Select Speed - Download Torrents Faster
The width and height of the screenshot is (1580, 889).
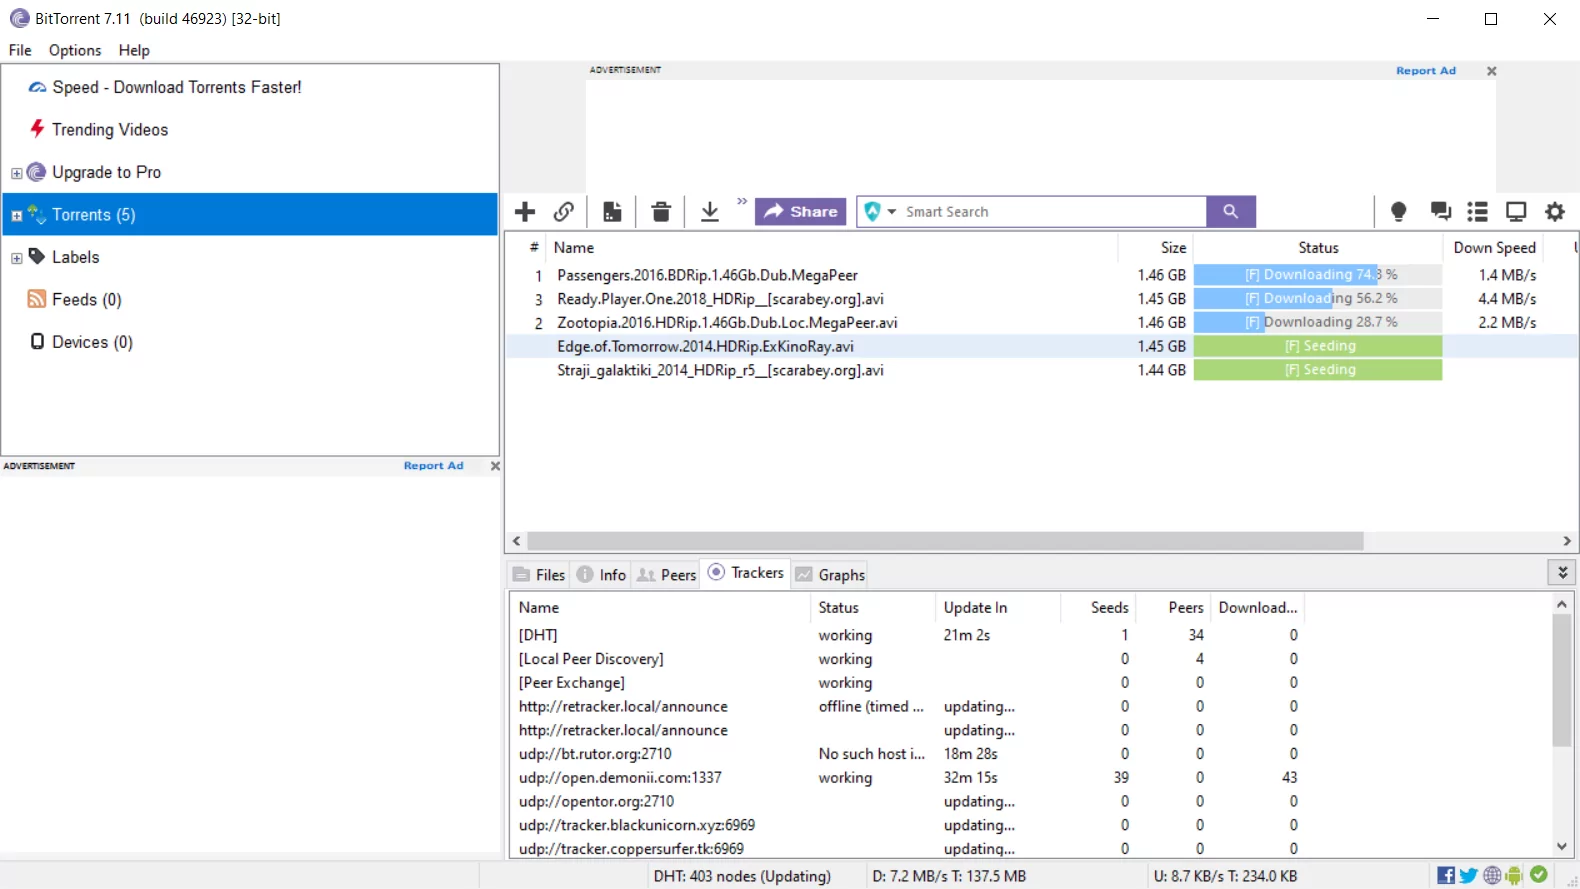177,87
